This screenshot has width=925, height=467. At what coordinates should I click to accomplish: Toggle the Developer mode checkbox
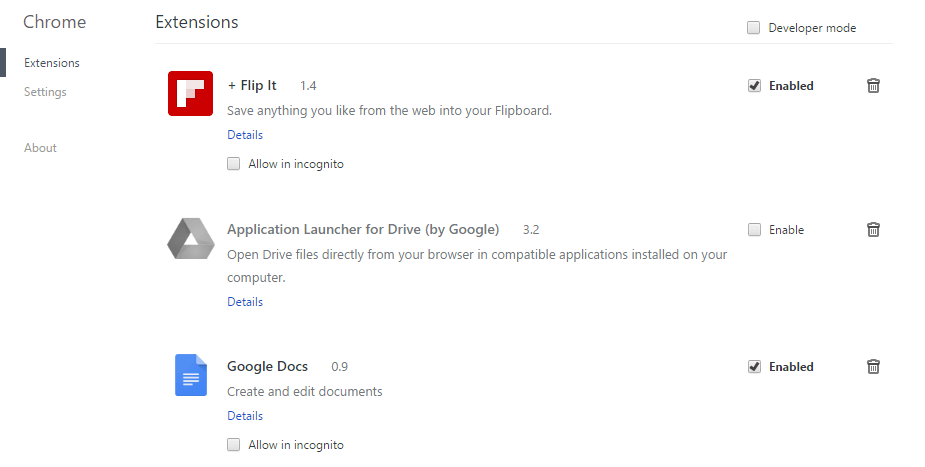tap(753, 28)
